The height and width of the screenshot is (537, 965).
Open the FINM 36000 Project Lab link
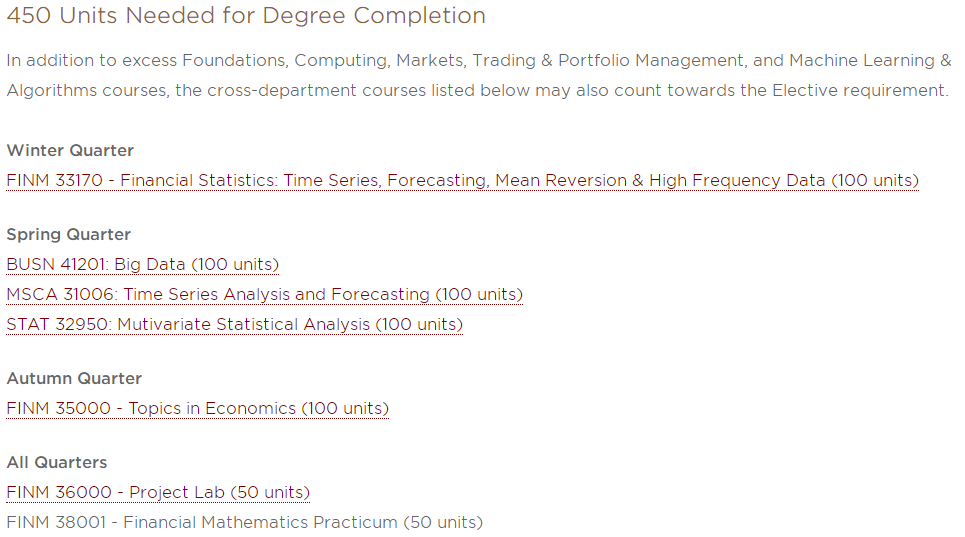click(x=158, y=493)
